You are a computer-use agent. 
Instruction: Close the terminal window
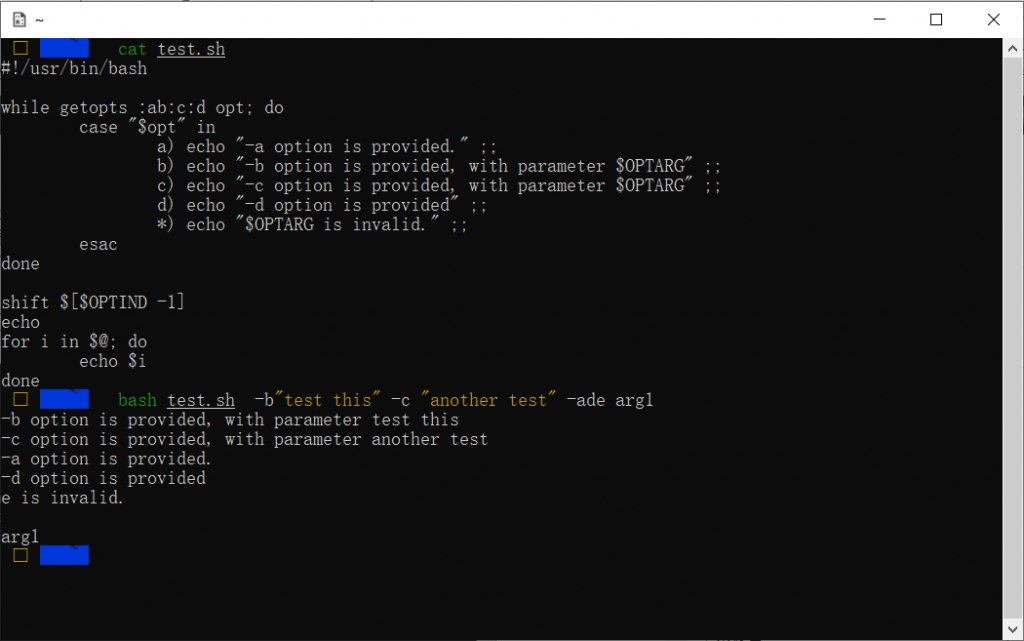click(993, 20)
